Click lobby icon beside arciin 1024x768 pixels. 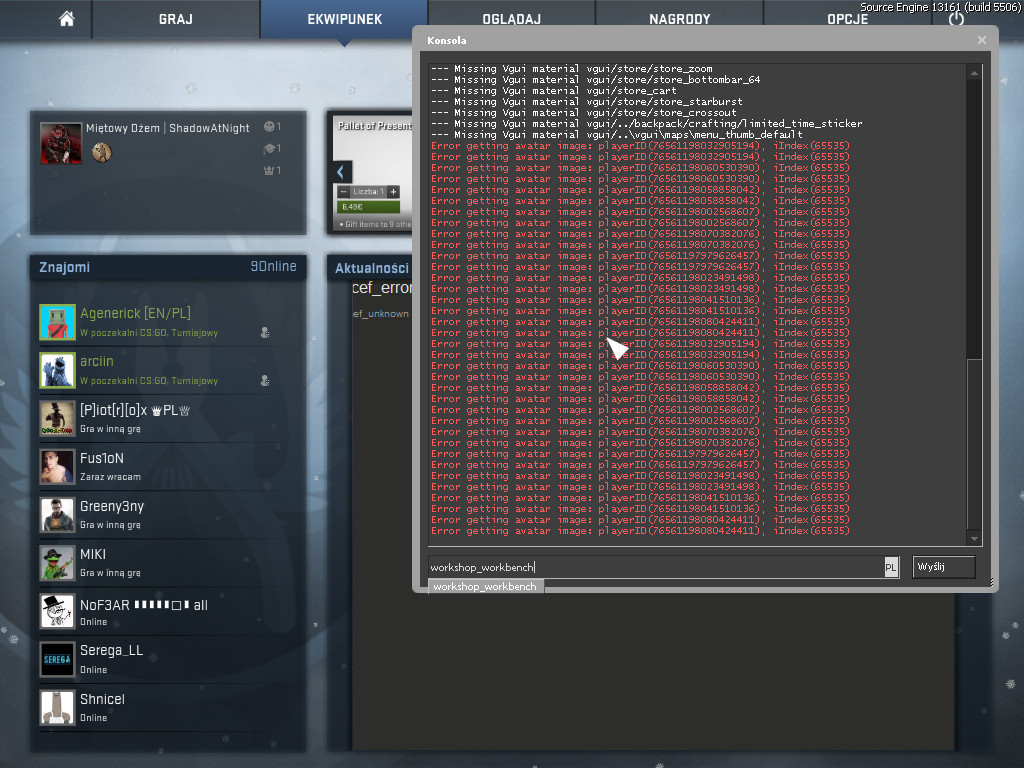(x=265, y=380)
